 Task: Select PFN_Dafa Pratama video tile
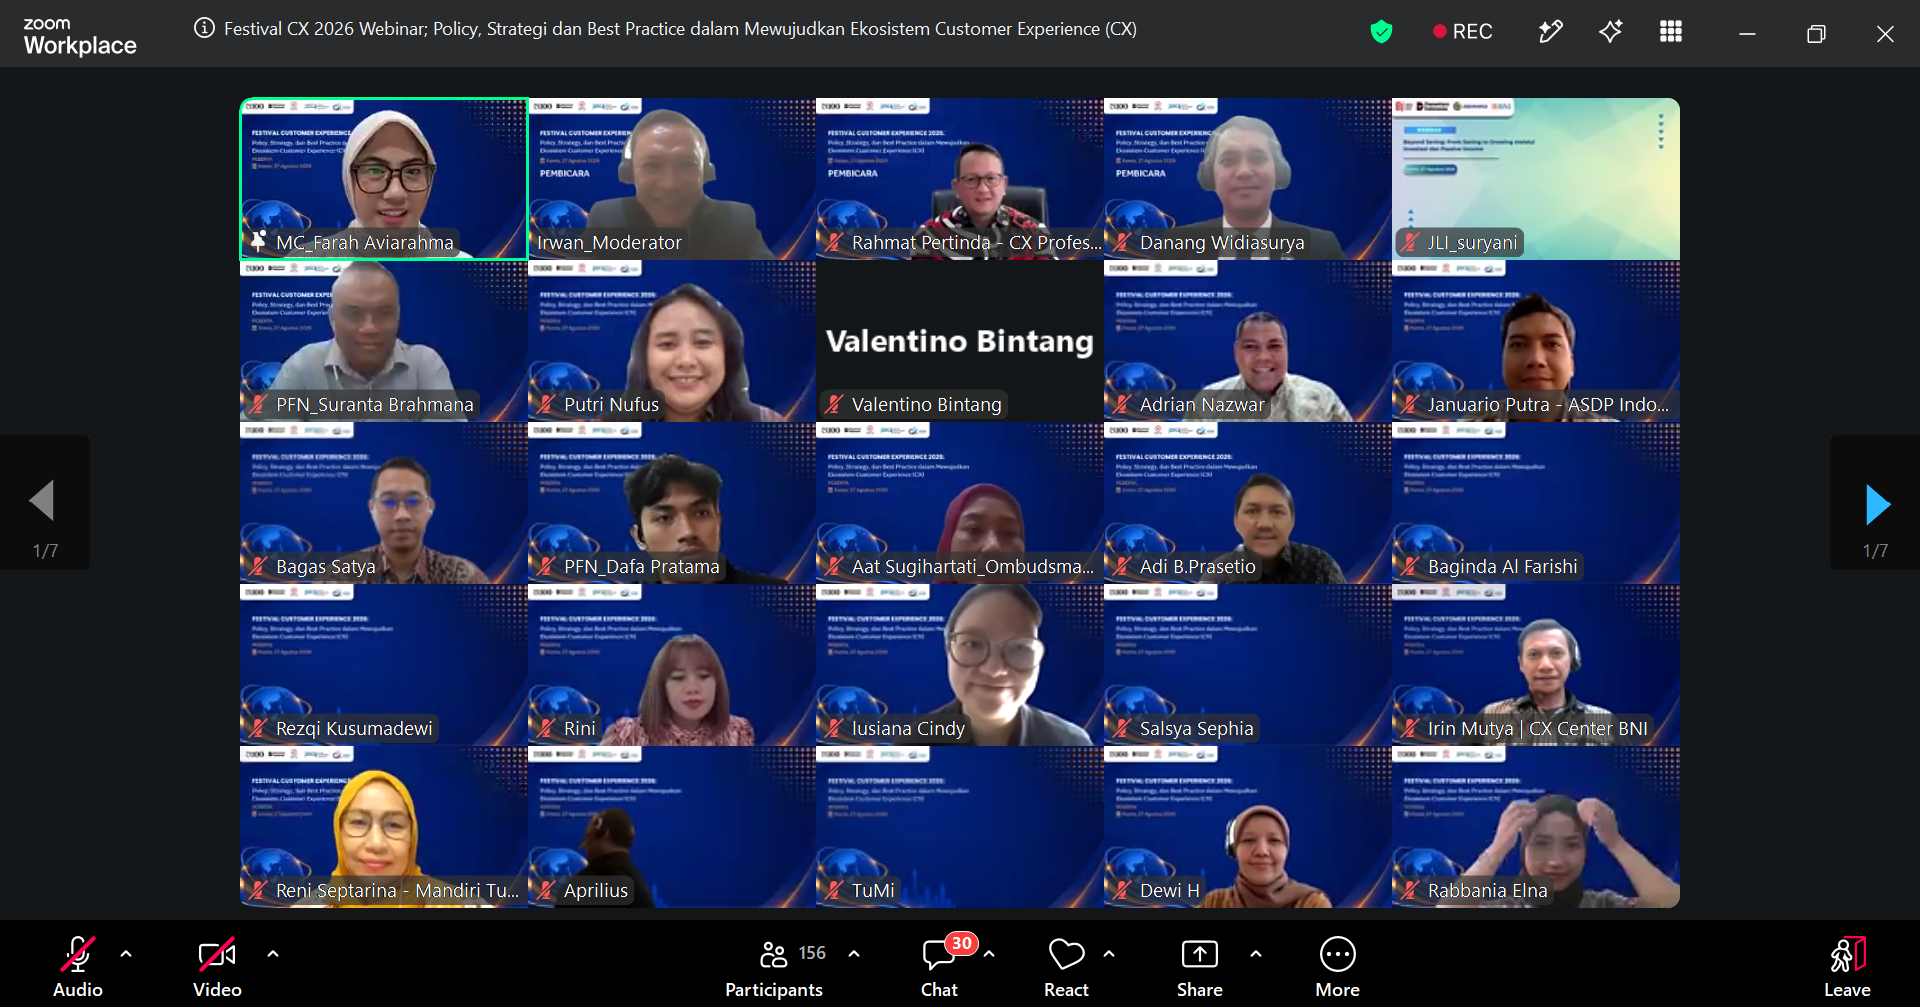point(672,503)
